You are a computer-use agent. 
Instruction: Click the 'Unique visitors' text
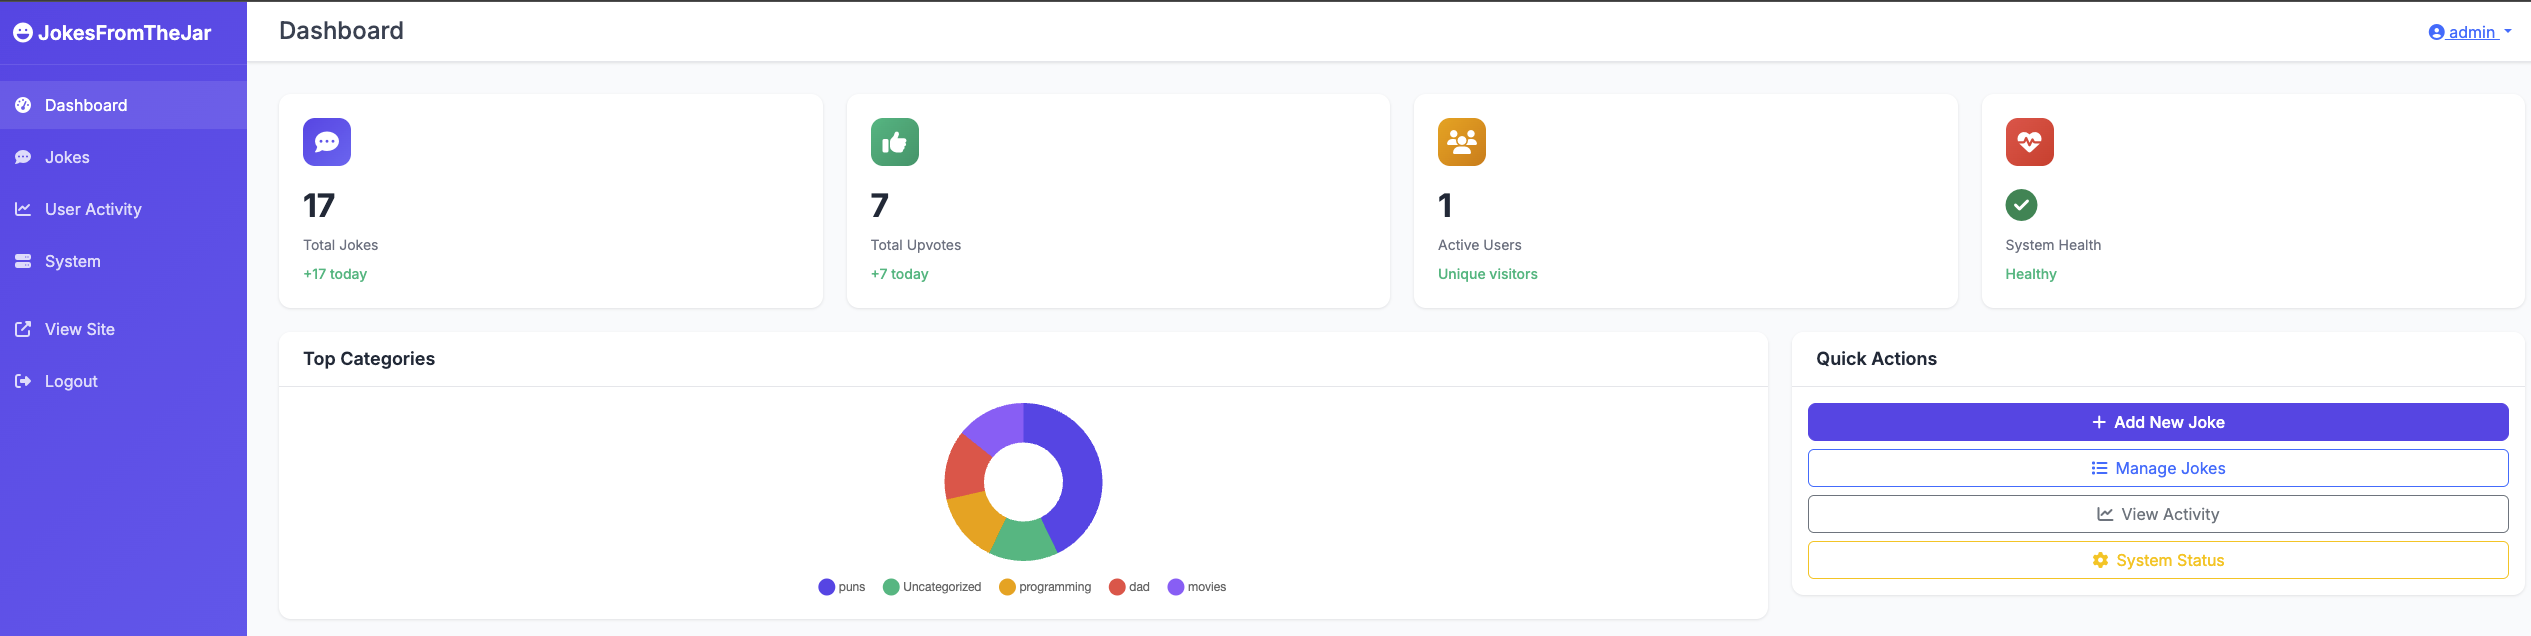(1487, 274)
